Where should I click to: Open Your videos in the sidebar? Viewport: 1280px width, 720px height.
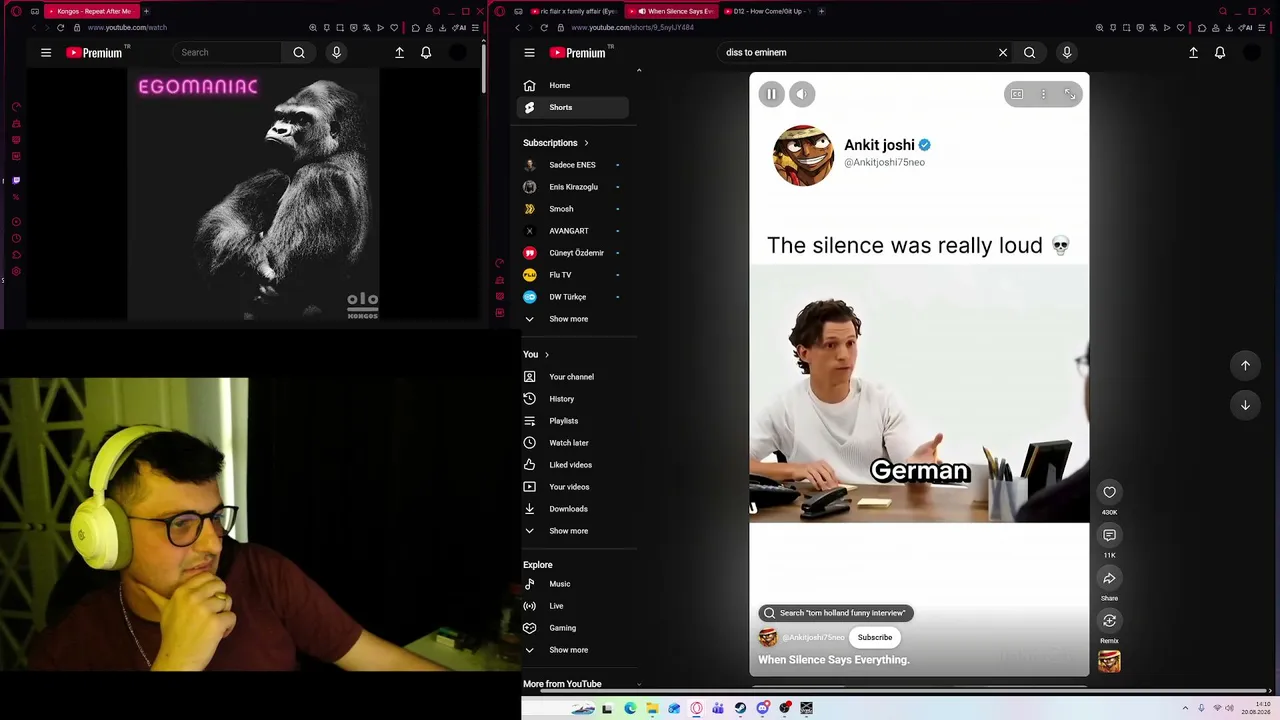574,487
